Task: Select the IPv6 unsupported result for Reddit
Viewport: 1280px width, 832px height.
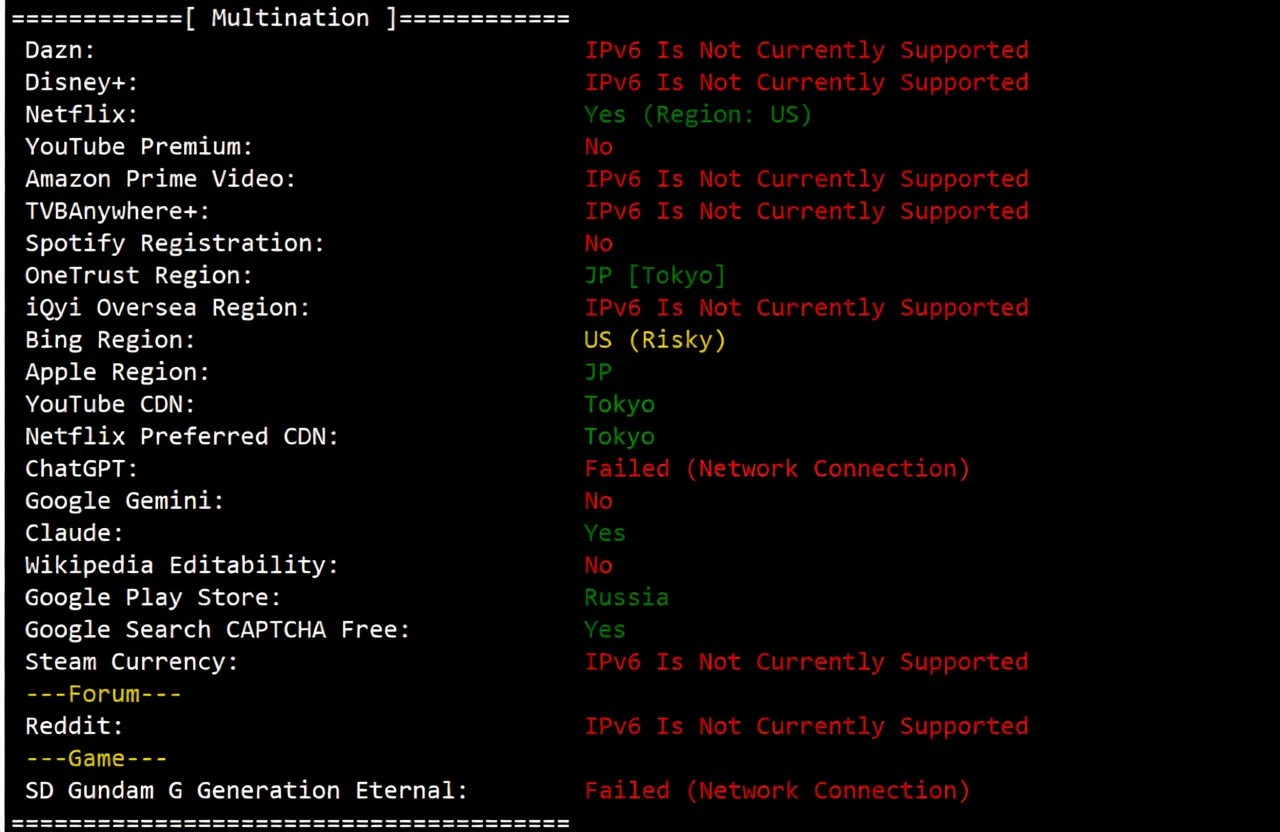Action: [x=807, y=726]
